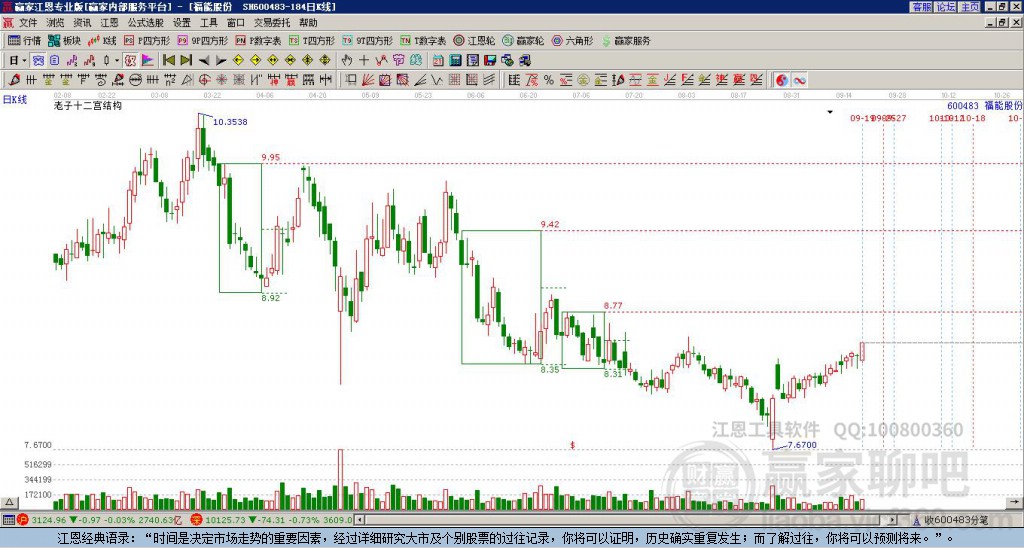Click the 收600483分笔 status entry
This screenshot has width=1024, height=548.
[956, 520]
